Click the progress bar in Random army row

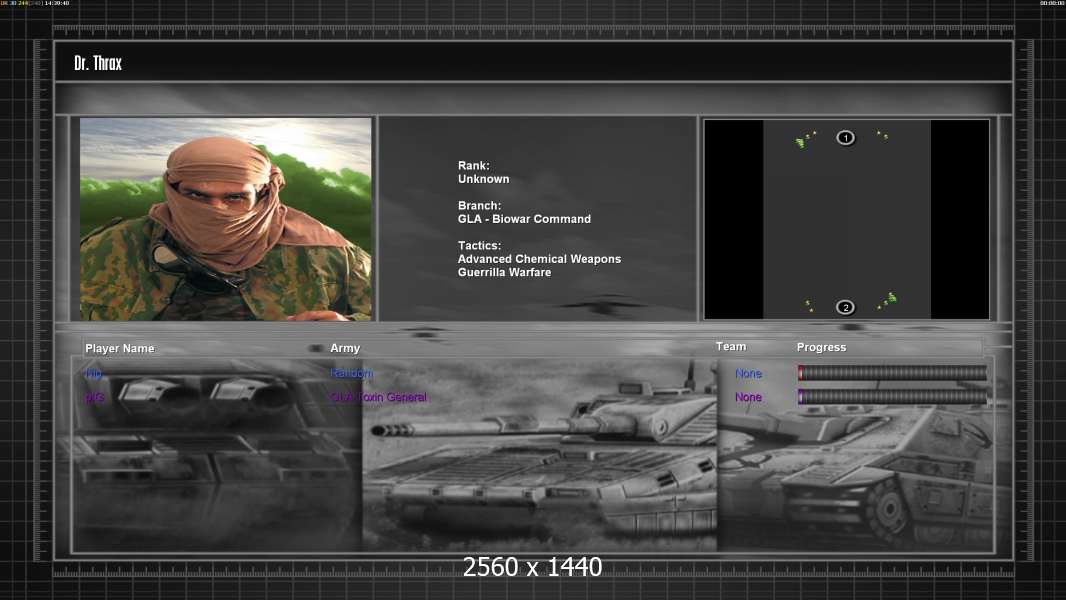tap(892, 372)
